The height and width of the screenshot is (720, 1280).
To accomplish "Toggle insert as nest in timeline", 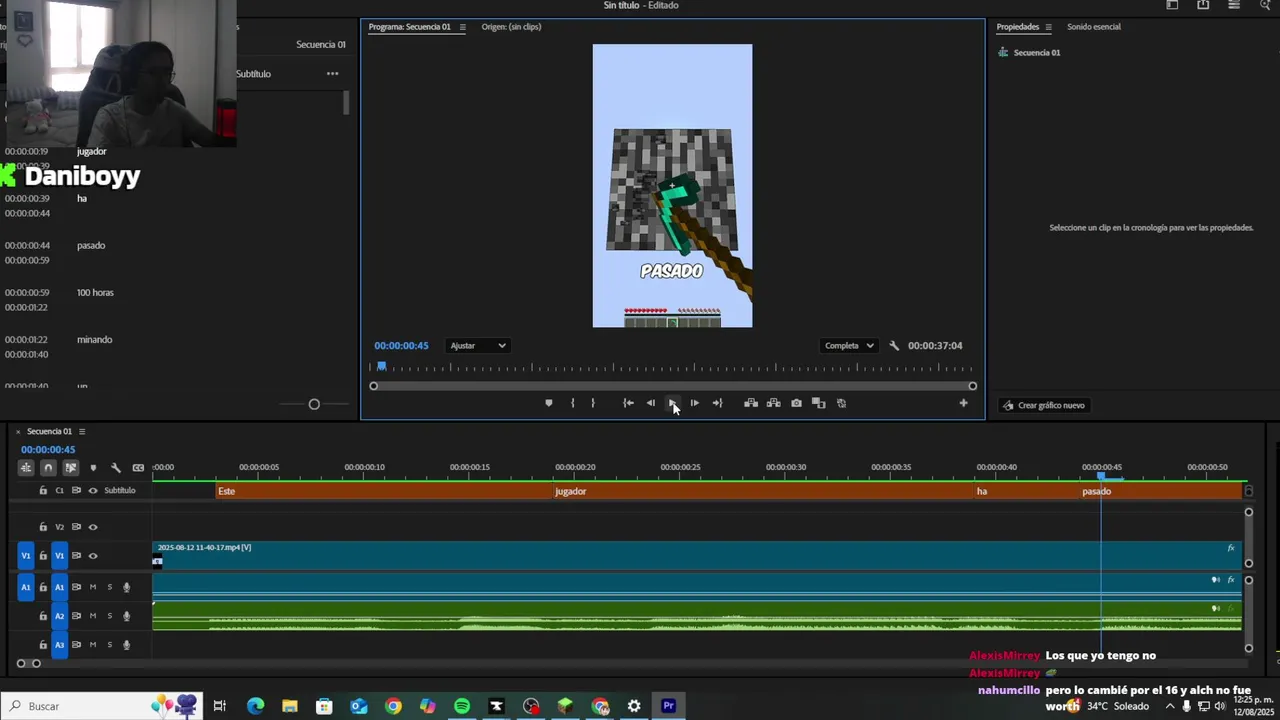I will [x=27, y=468].
